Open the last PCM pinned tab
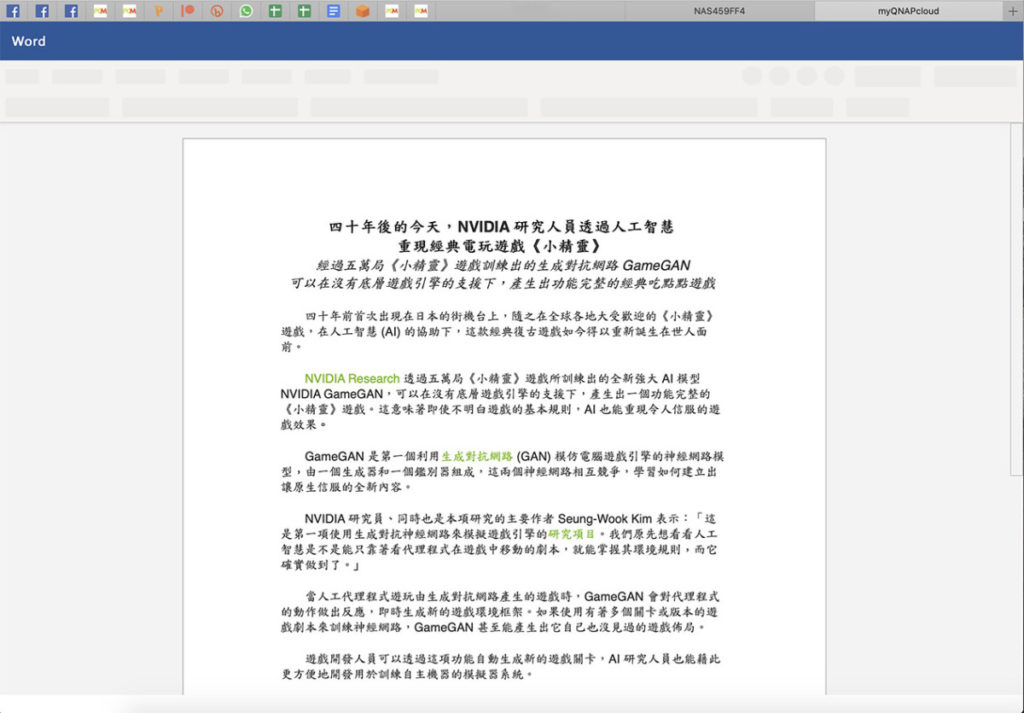 (421, 10)
